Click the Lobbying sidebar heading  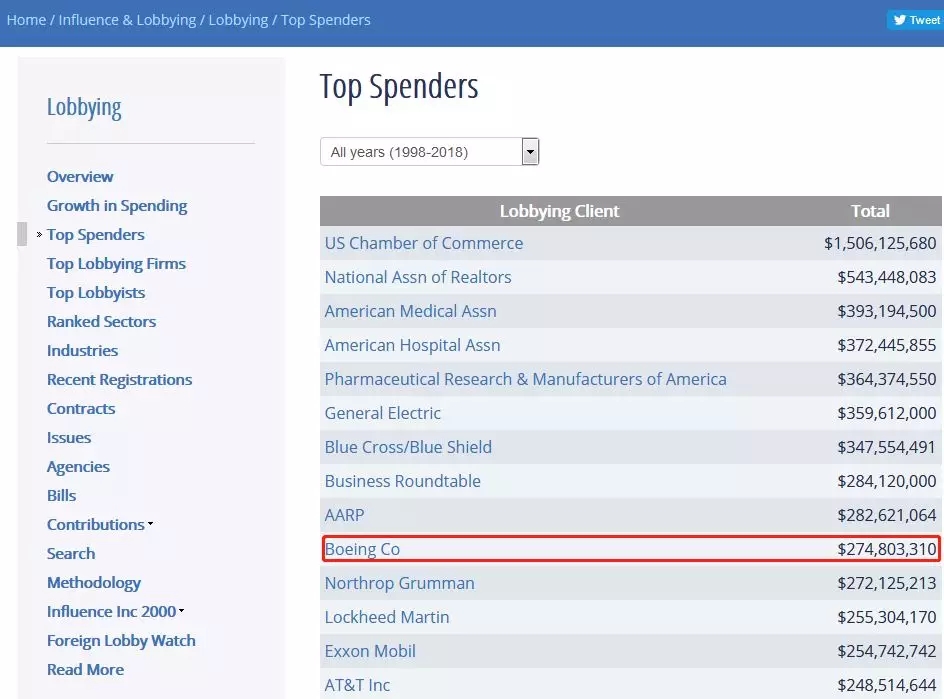(x=84, y=108)
